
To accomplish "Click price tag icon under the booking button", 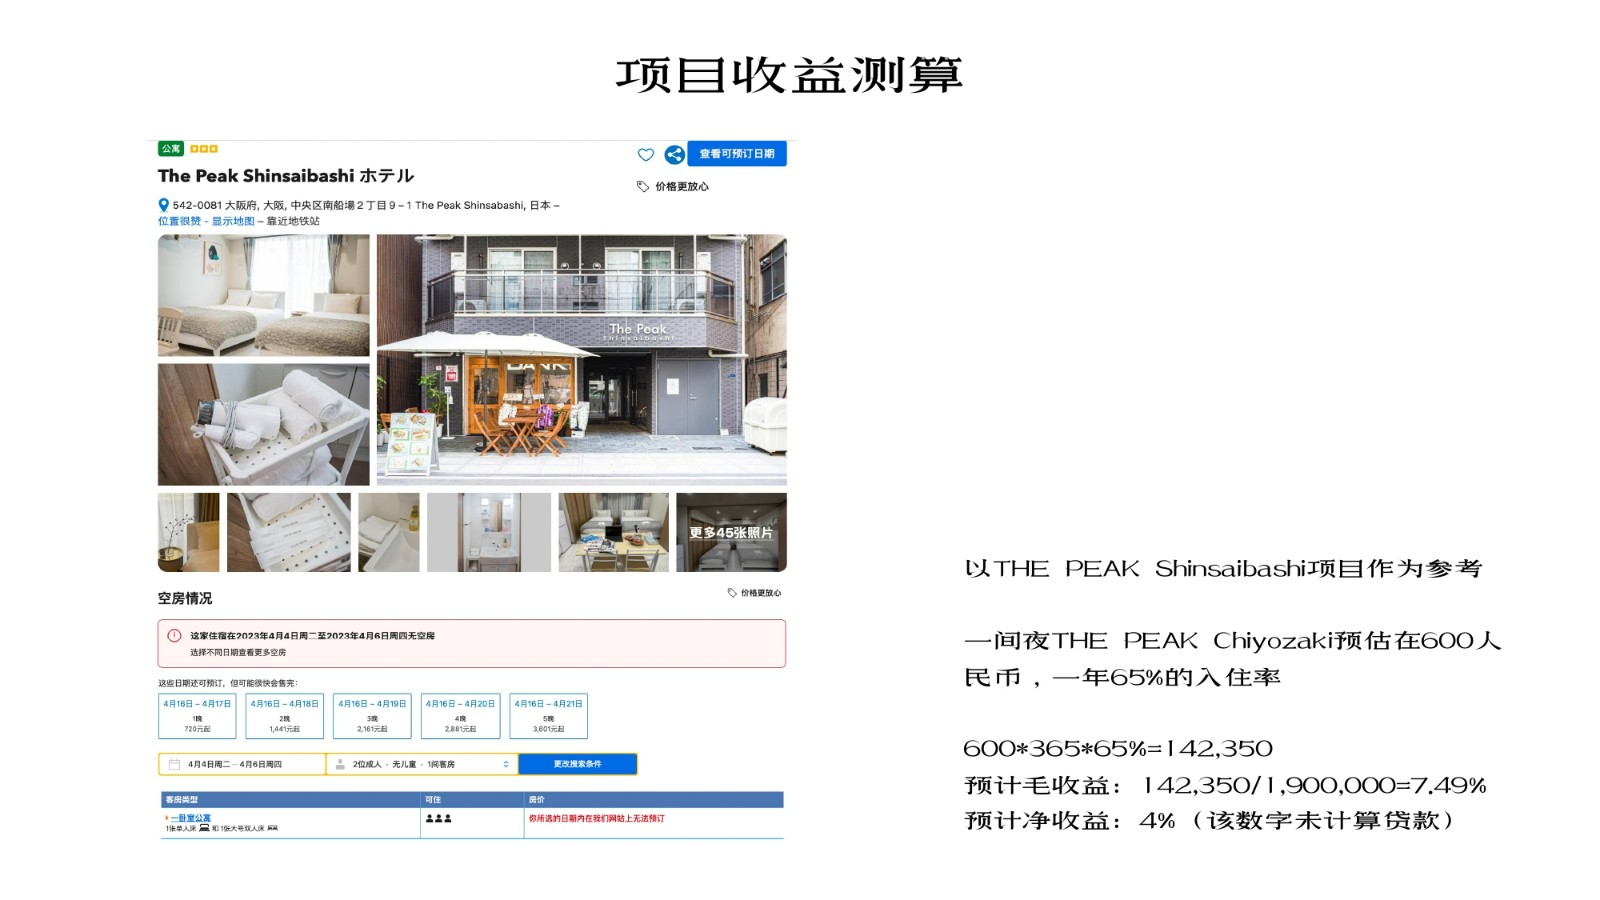I will 643,187.
